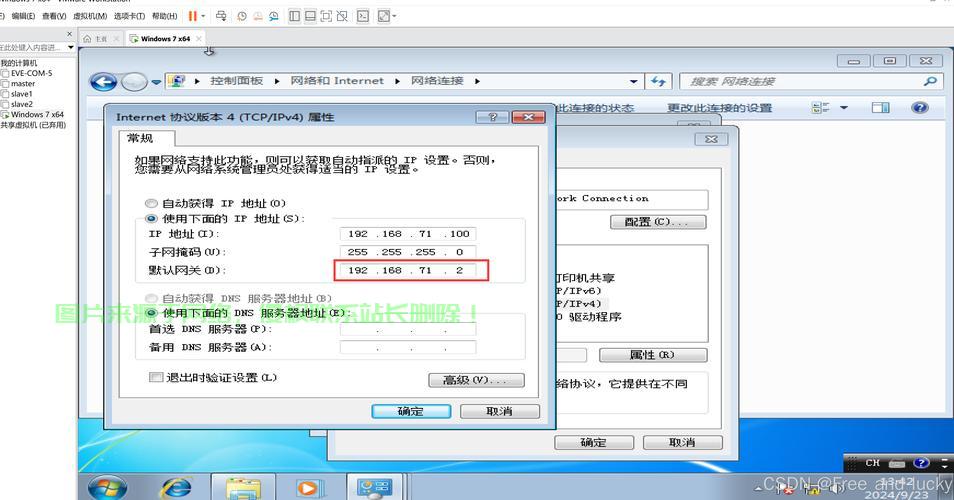Switch to Unity mode icon
This screenshot has height=500, width=954.
(343, 16)
